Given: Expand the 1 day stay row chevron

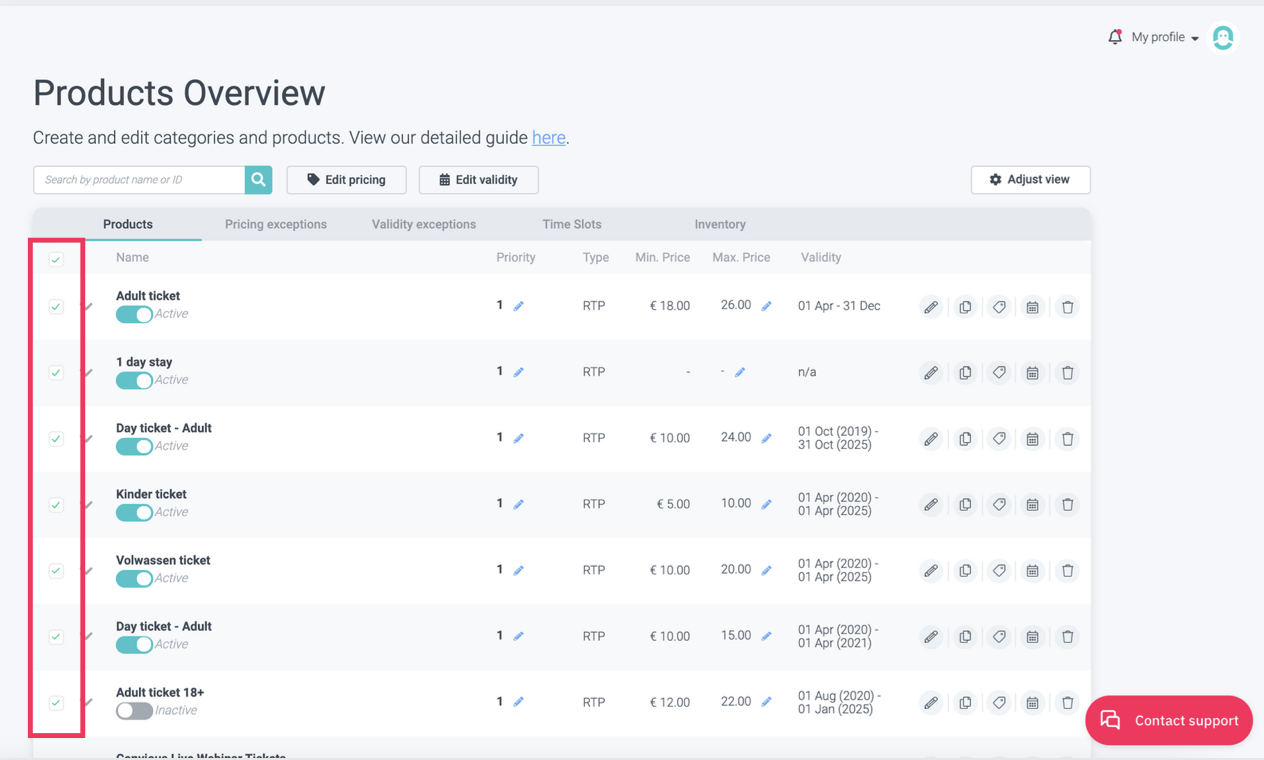Looking at the screenshot, I should click(89, 373).
